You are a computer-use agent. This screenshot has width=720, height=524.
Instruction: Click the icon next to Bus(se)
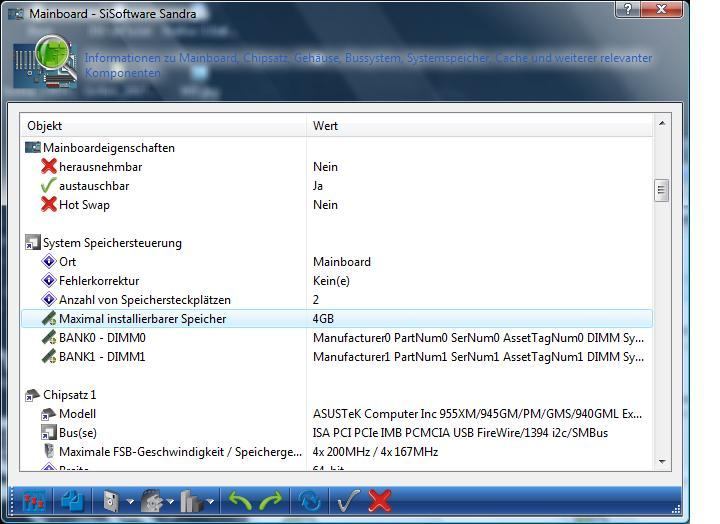tap(49, 433)
